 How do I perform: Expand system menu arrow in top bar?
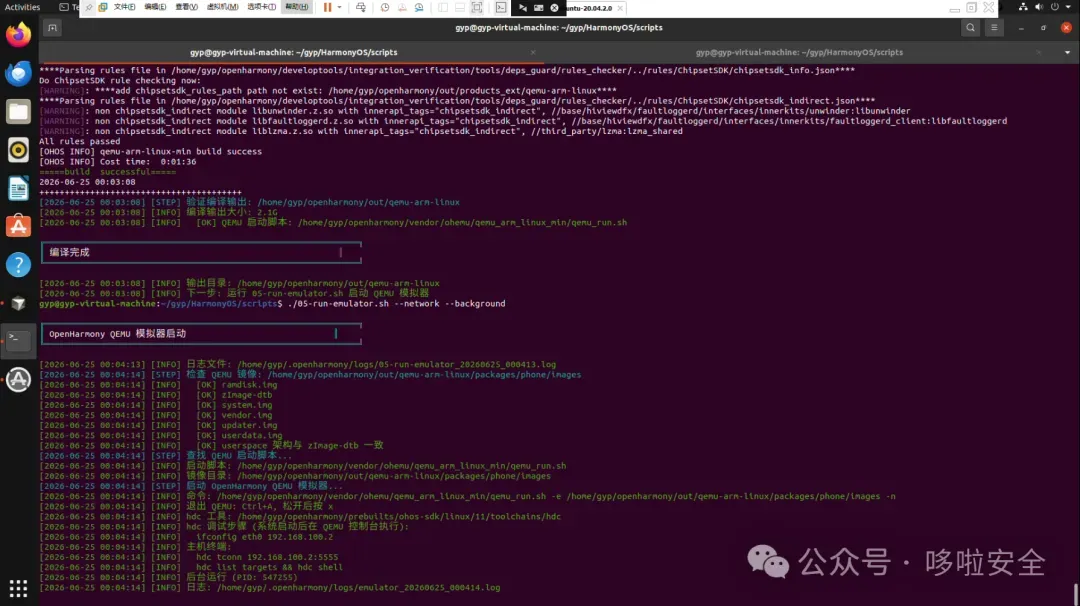point(1068,7)
